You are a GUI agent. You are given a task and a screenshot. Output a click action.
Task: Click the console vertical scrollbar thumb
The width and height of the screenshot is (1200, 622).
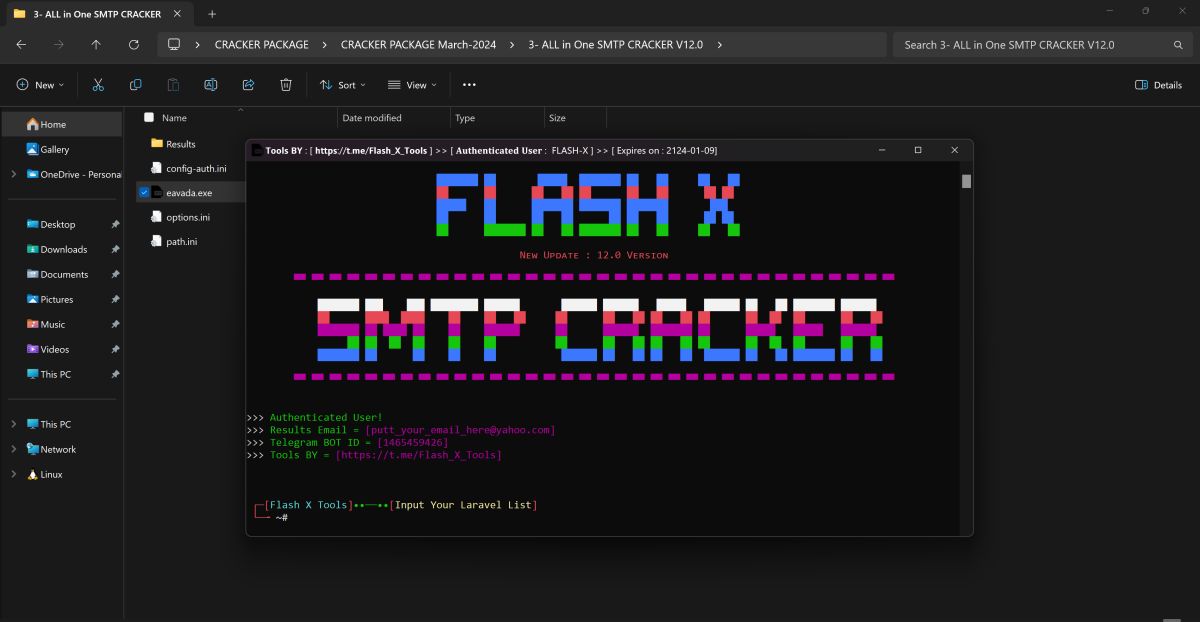click(966, 181)
